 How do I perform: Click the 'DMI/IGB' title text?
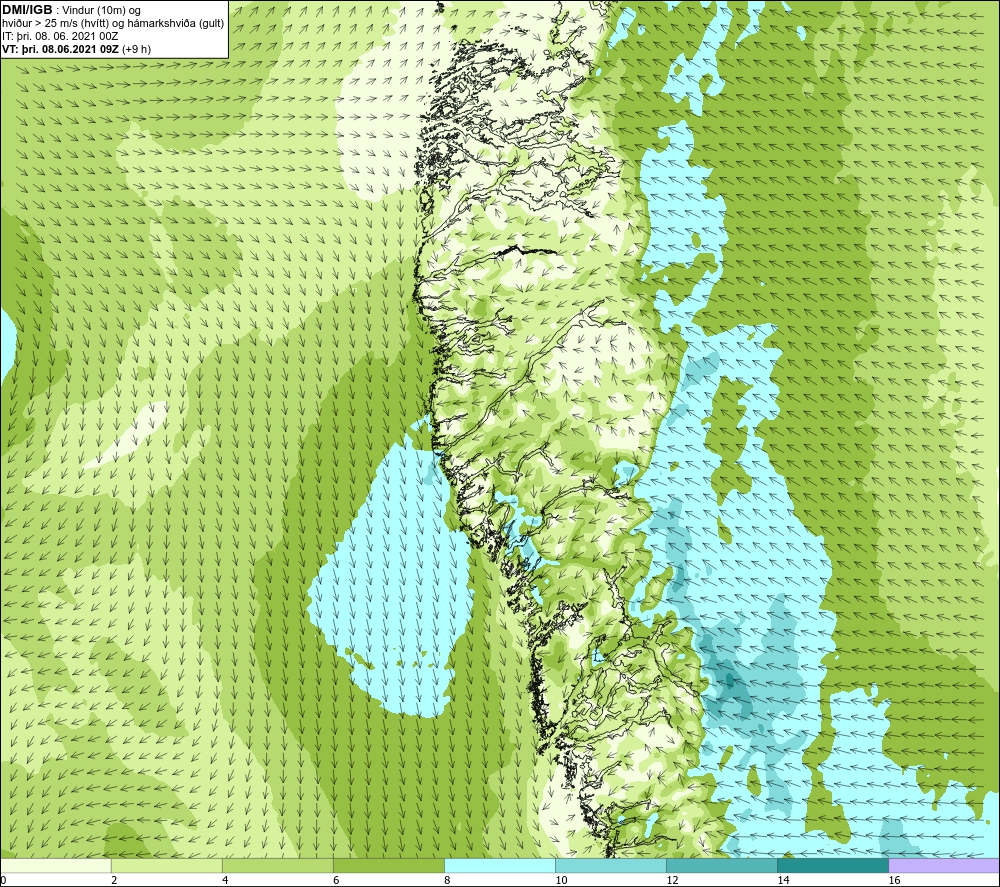[27, 10]
